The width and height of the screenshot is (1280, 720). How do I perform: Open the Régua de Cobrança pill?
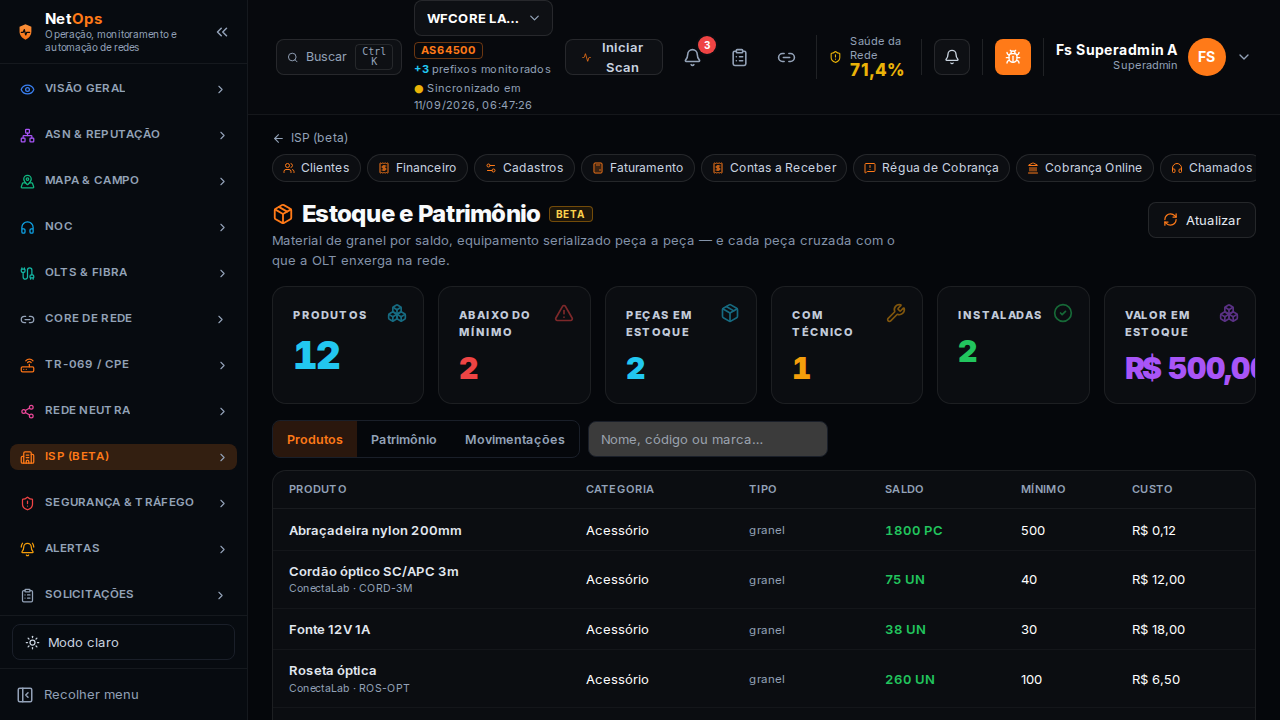[931, 168]
